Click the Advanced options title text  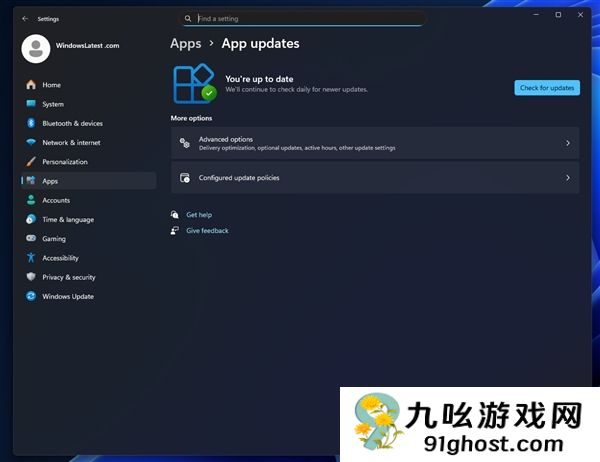pyautogui.click(x=226, y=139)
